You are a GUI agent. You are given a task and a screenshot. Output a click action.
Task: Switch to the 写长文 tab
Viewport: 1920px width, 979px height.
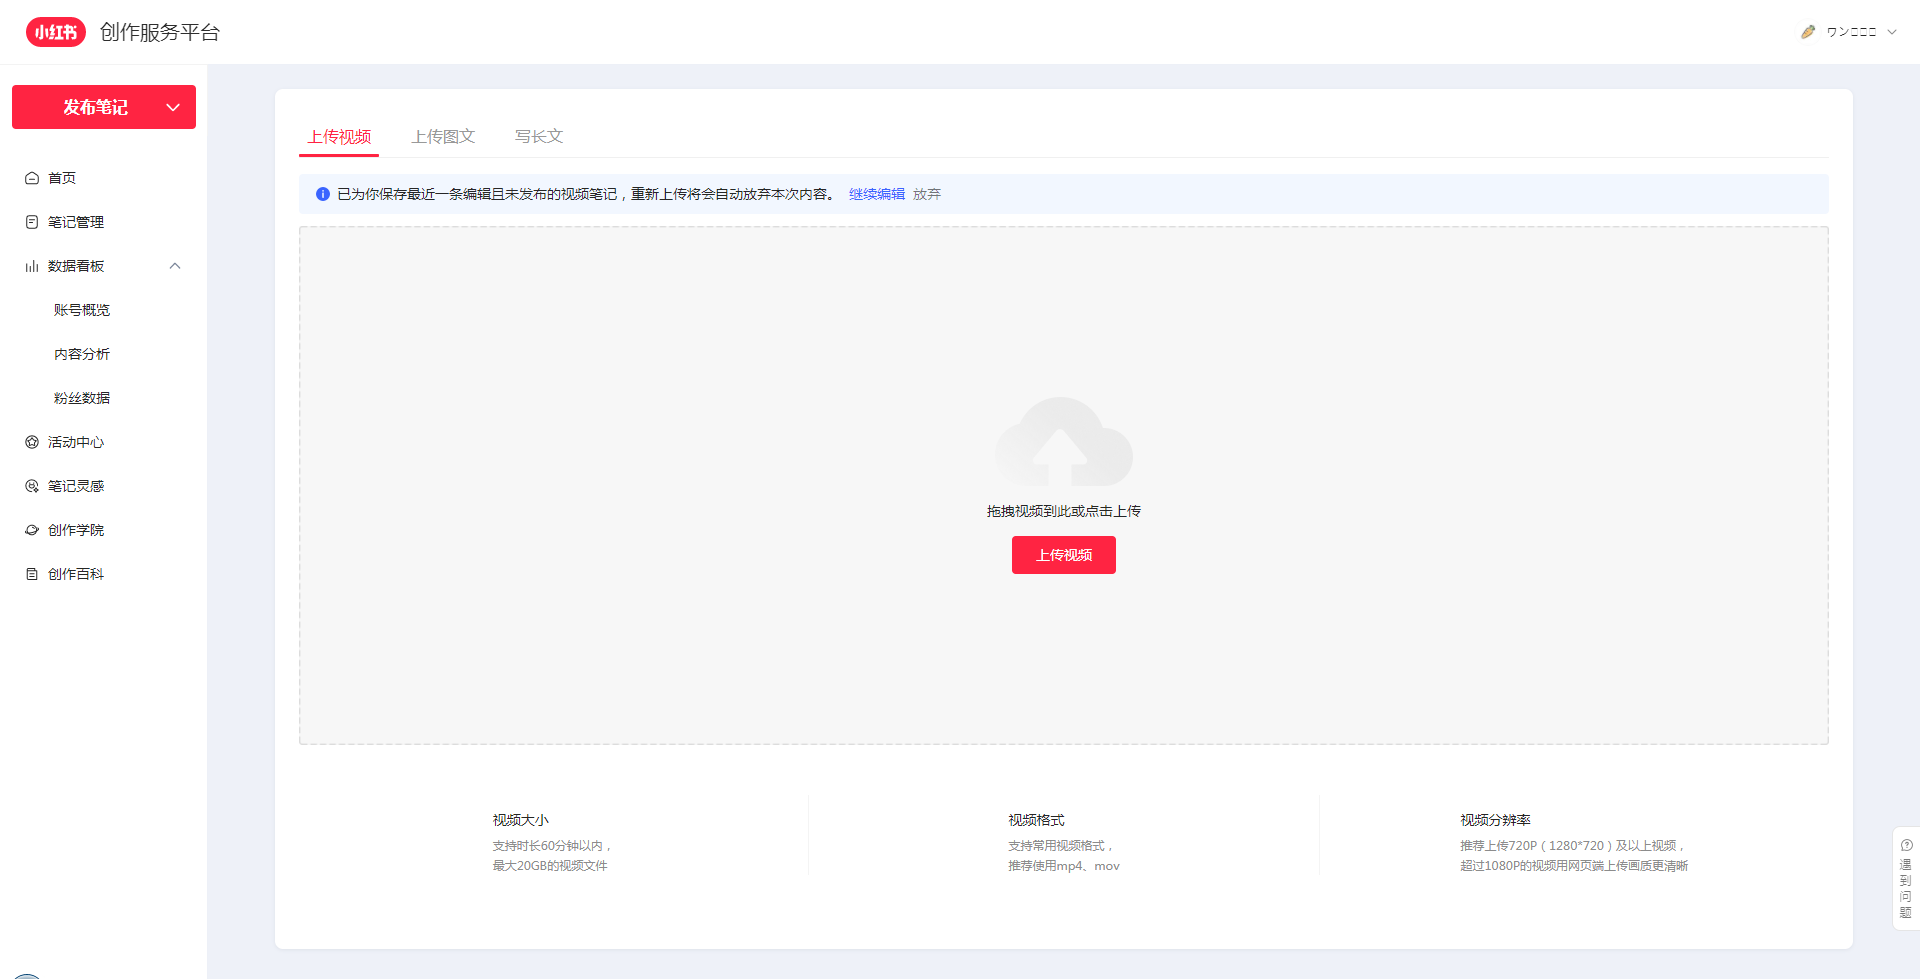[539, 136]
